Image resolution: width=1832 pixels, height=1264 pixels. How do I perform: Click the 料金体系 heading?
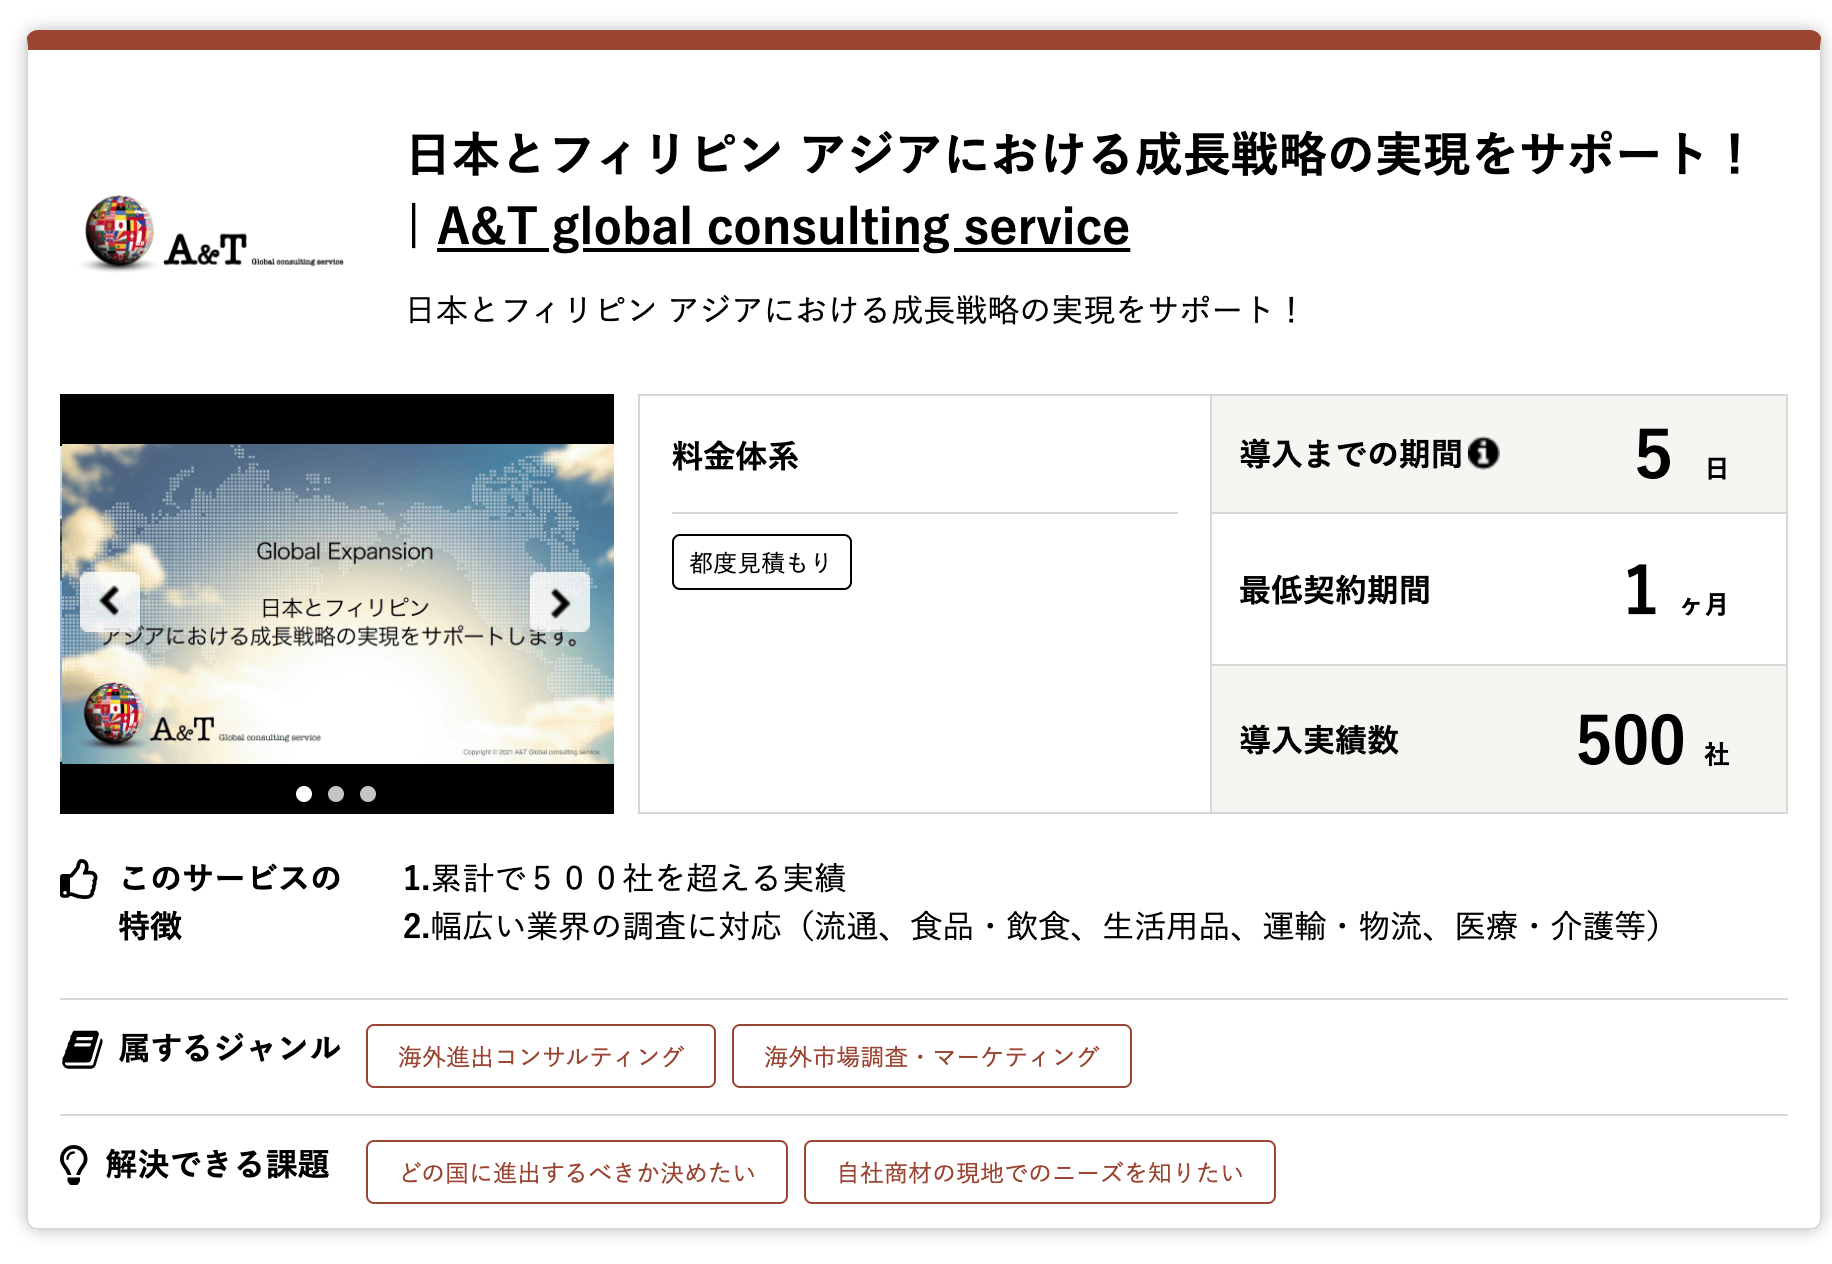(x=735, y=456)
